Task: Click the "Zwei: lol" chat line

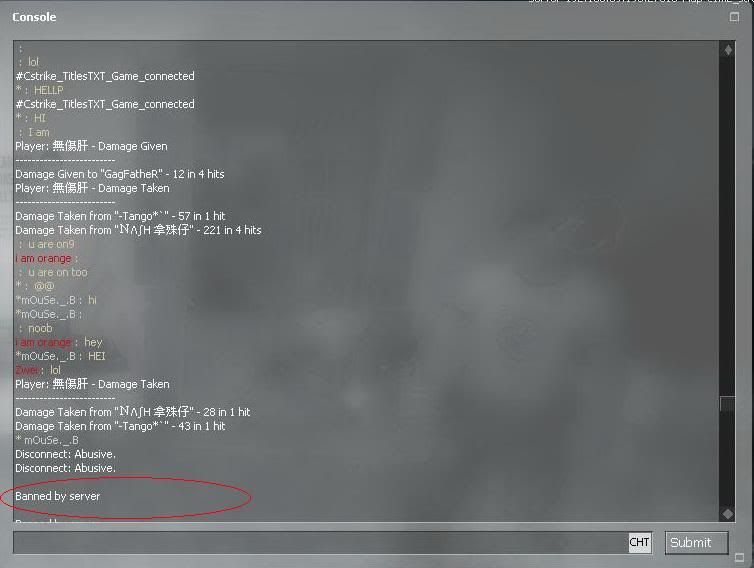Action: point(38,370)
